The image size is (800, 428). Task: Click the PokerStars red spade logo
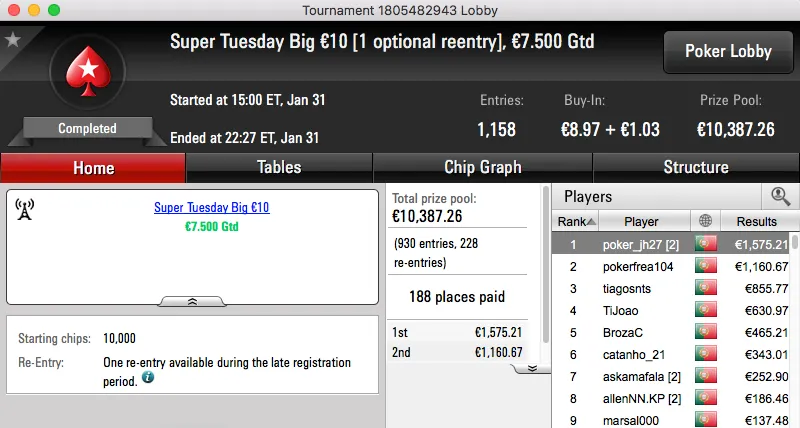pos(87,78)
